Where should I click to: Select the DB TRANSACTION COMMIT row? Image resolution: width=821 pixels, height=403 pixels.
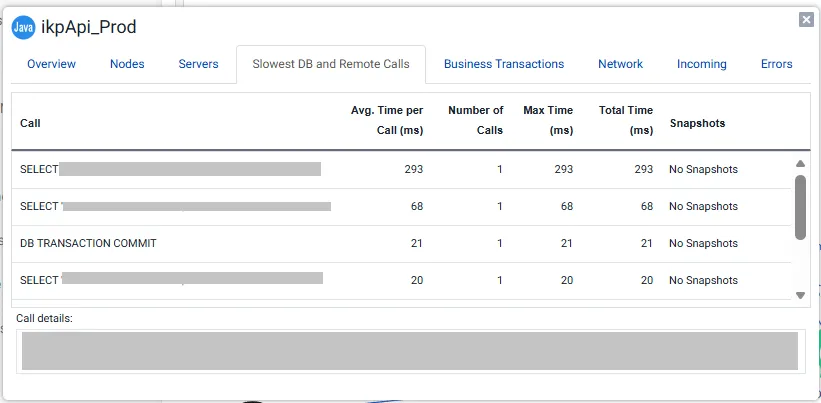pyautogui.click(x=88, y=243)
